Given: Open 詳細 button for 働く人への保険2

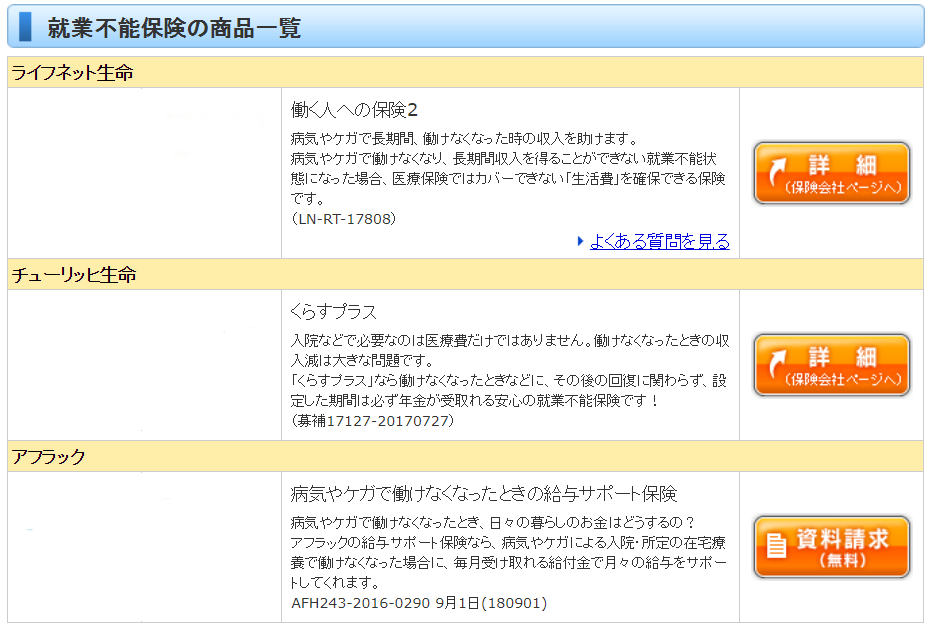Looking at the screenshot, I should pos(831,173).
